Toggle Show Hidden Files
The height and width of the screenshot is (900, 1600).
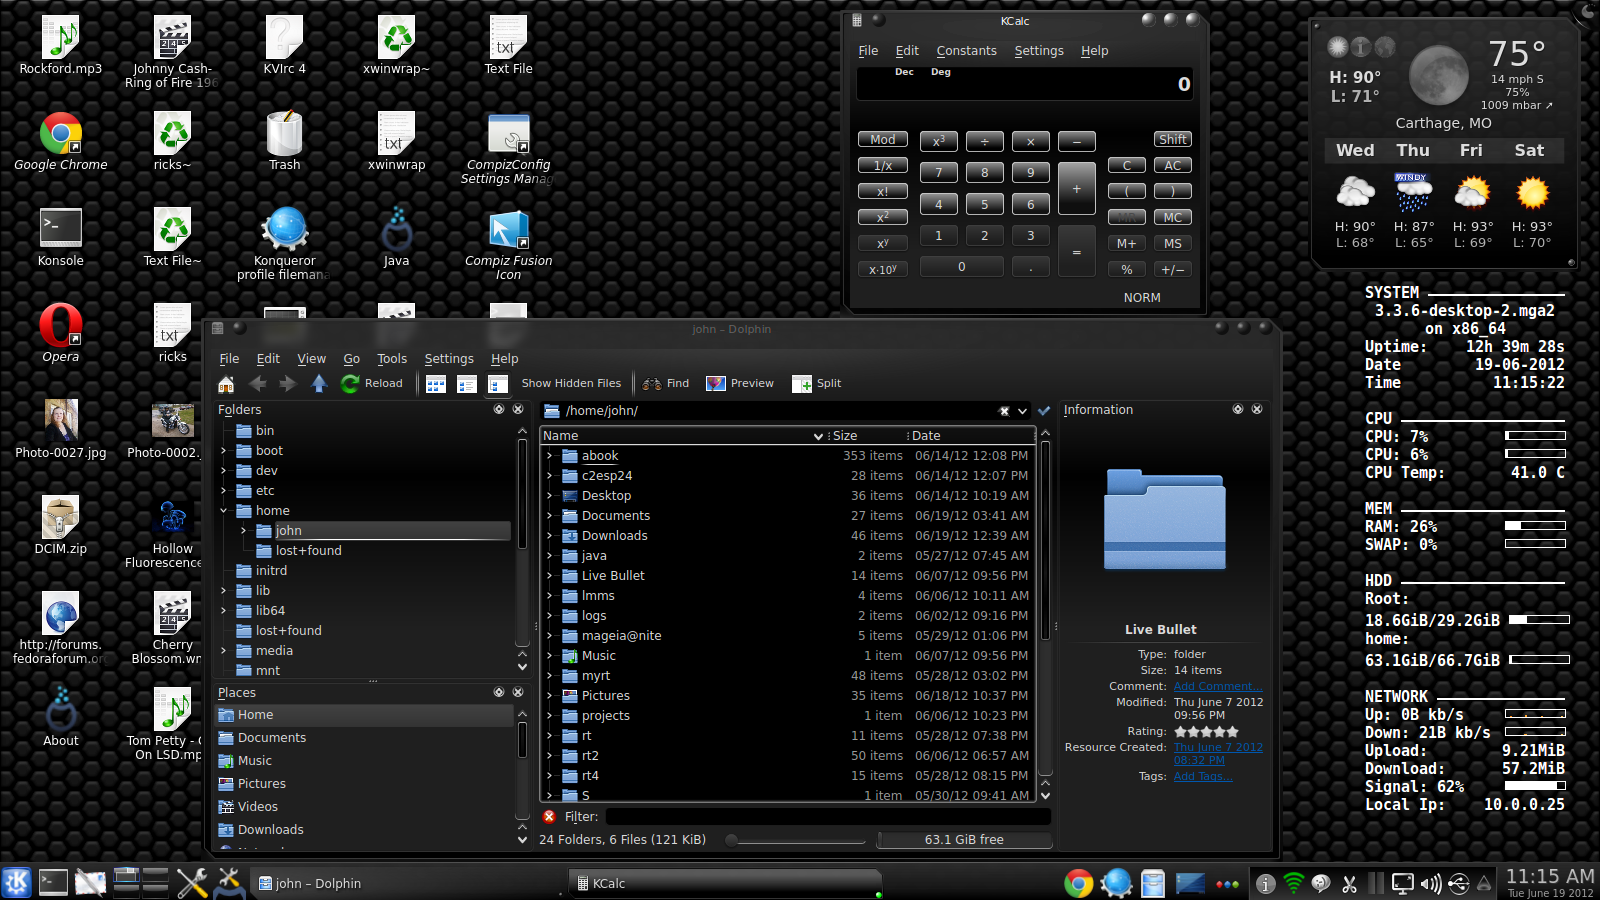click(571, 384)
